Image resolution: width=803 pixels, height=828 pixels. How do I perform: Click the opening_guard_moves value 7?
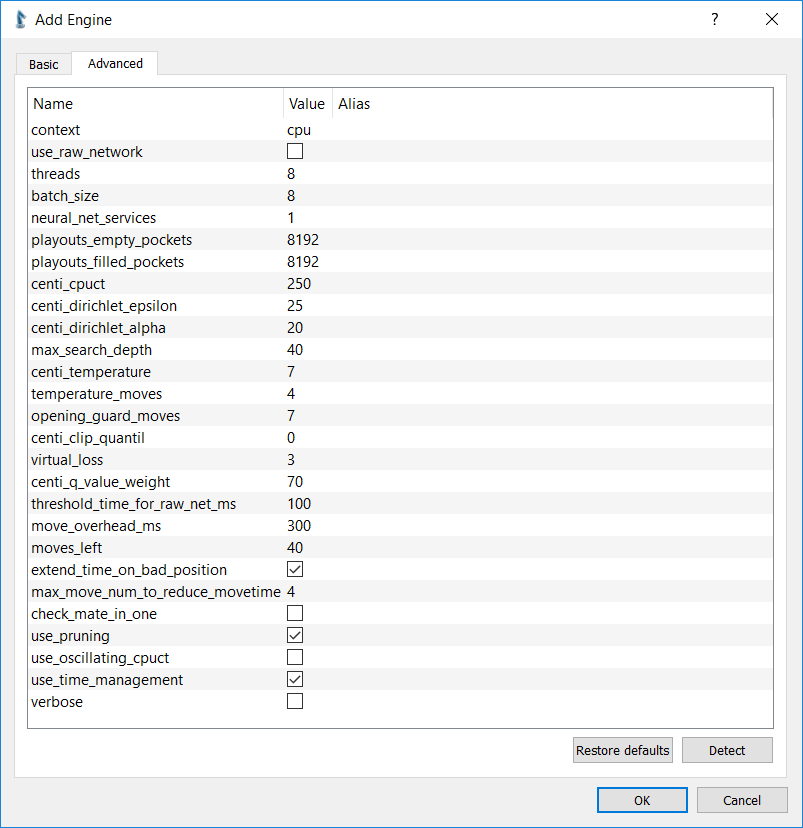291,416
